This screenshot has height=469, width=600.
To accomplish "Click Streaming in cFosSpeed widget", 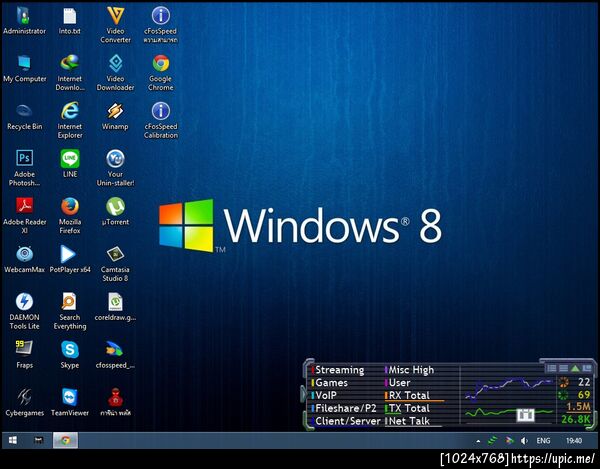I will [x=339, y=370].
